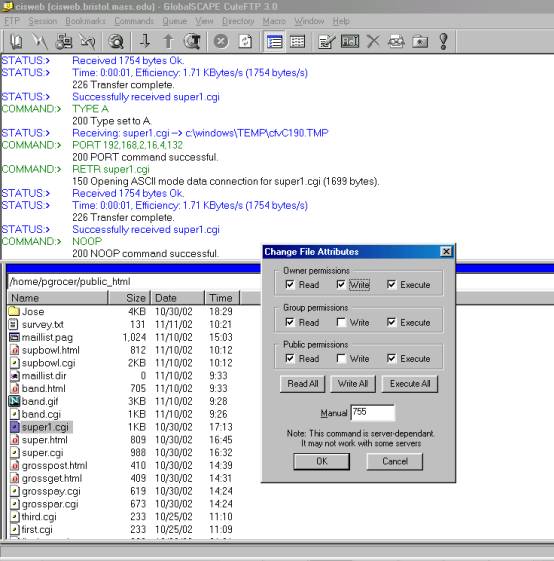The height and width of the screenshot is (561, 554).
Task: Sort files by the Time column header
Action: 222,298
